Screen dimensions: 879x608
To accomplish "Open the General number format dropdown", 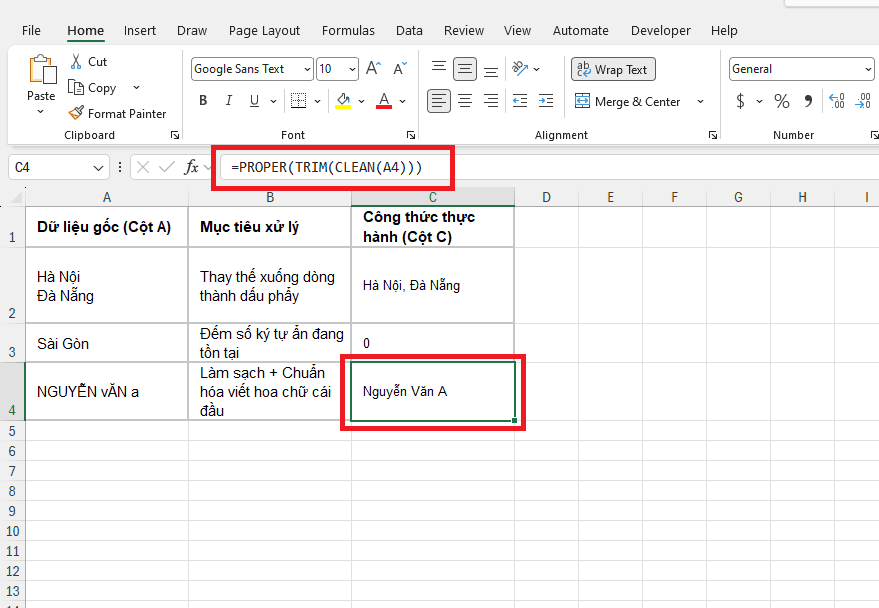I will 868,69.
